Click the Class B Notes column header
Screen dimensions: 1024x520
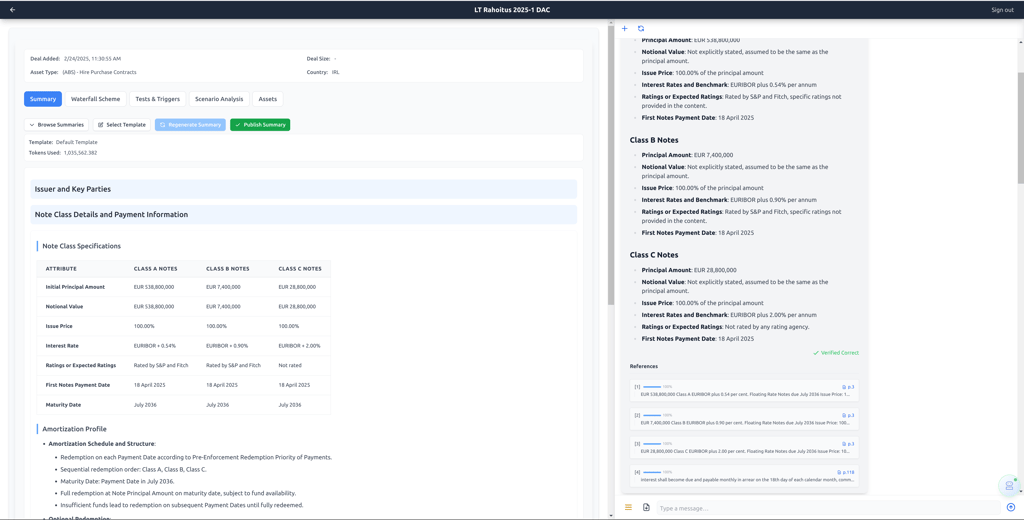[x=228, y=268]
